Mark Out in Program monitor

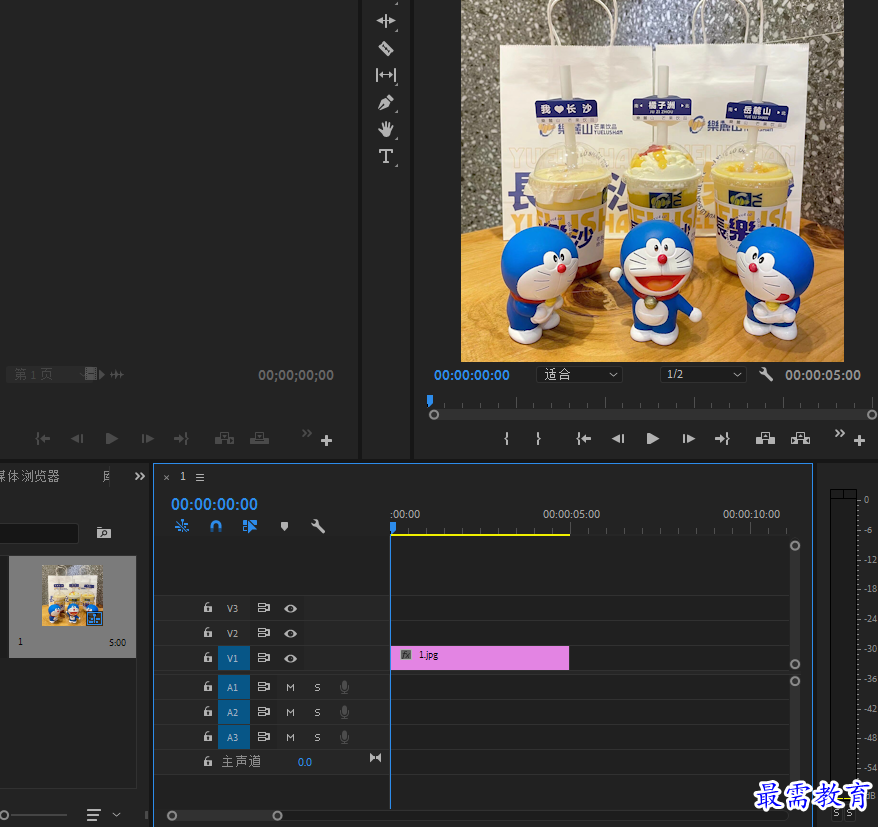[538, 439]
